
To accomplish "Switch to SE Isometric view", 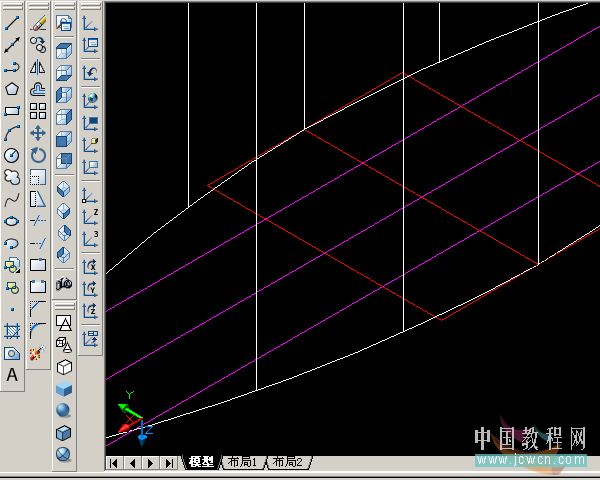I will pyautogui.click(x=64, y=211).
